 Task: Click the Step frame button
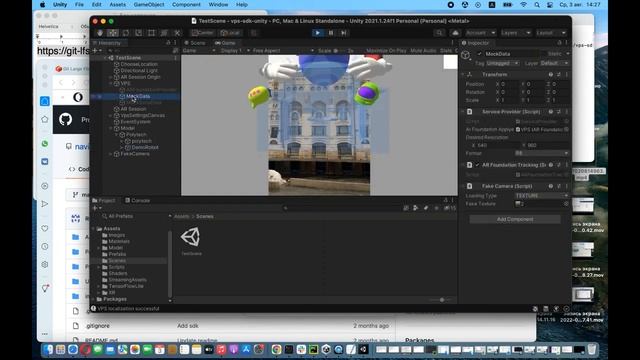(344, 33)
